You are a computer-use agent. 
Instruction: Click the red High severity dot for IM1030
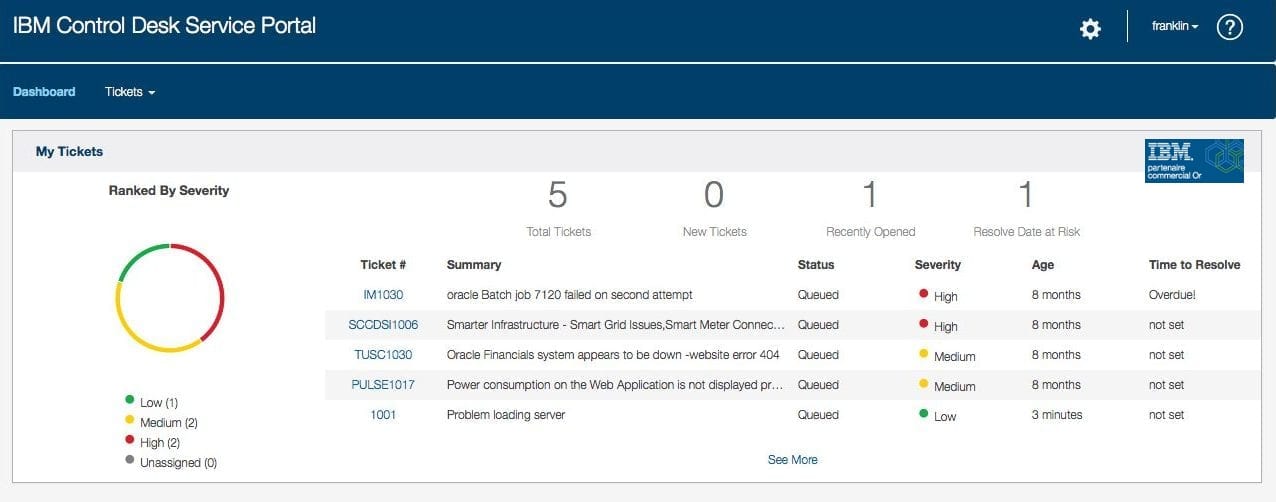coord(924,294)
